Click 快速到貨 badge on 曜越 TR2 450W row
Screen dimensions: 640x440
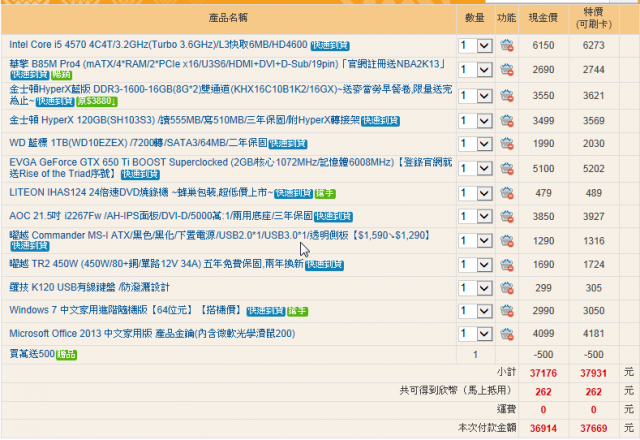pyautogui.click(x=325, y=265)
